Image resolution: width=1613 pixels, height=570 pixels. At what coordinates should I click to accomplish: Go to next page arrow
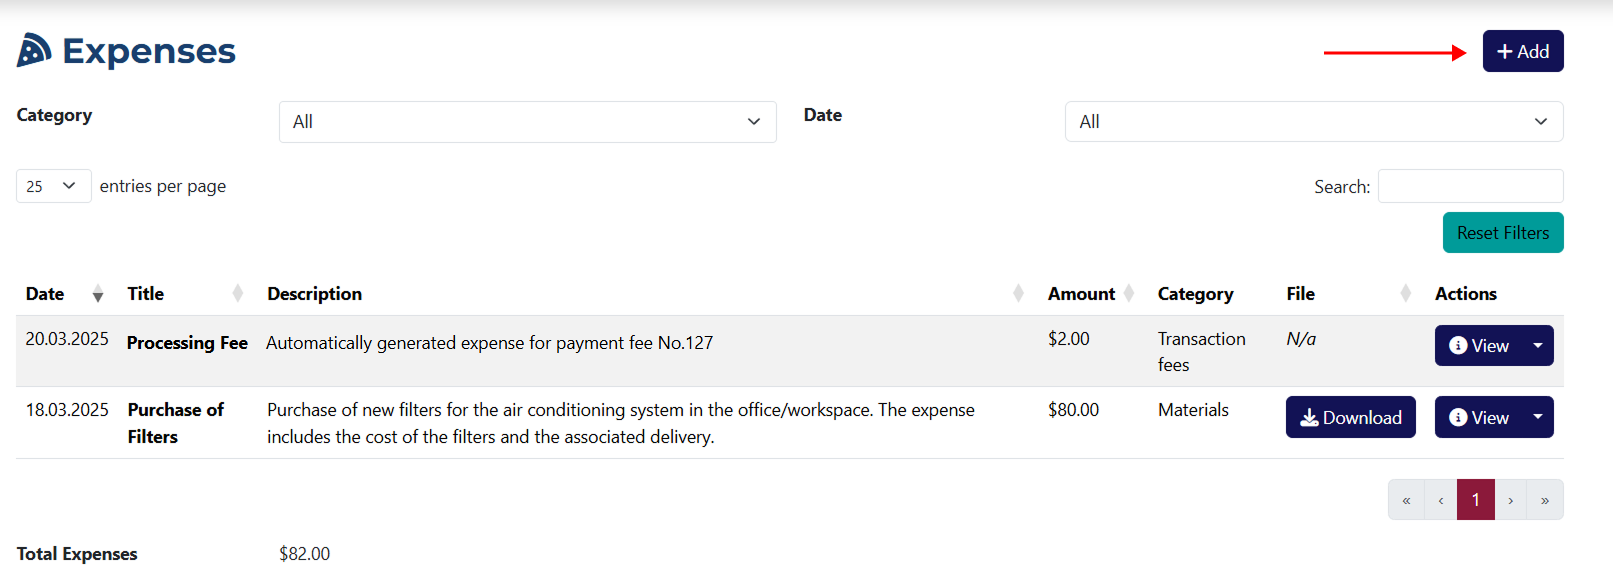pyautogui.click(x=1510, y=500)
